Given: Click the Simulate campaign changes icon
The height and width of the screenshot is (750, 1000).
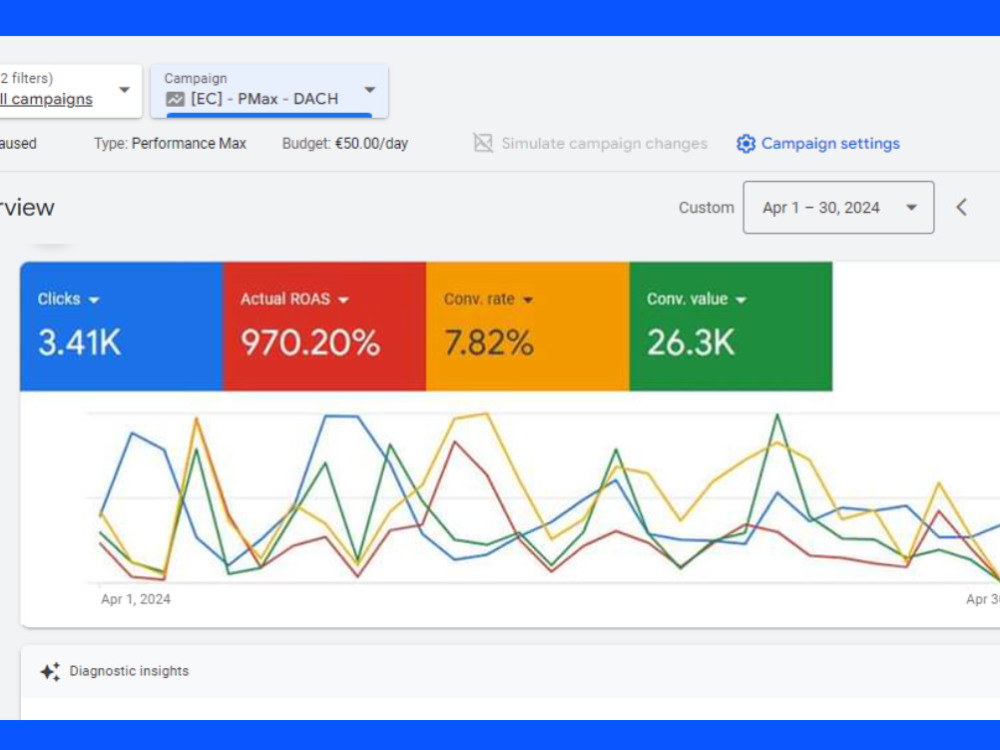Looking at the screenshot, I should [483, 143].
